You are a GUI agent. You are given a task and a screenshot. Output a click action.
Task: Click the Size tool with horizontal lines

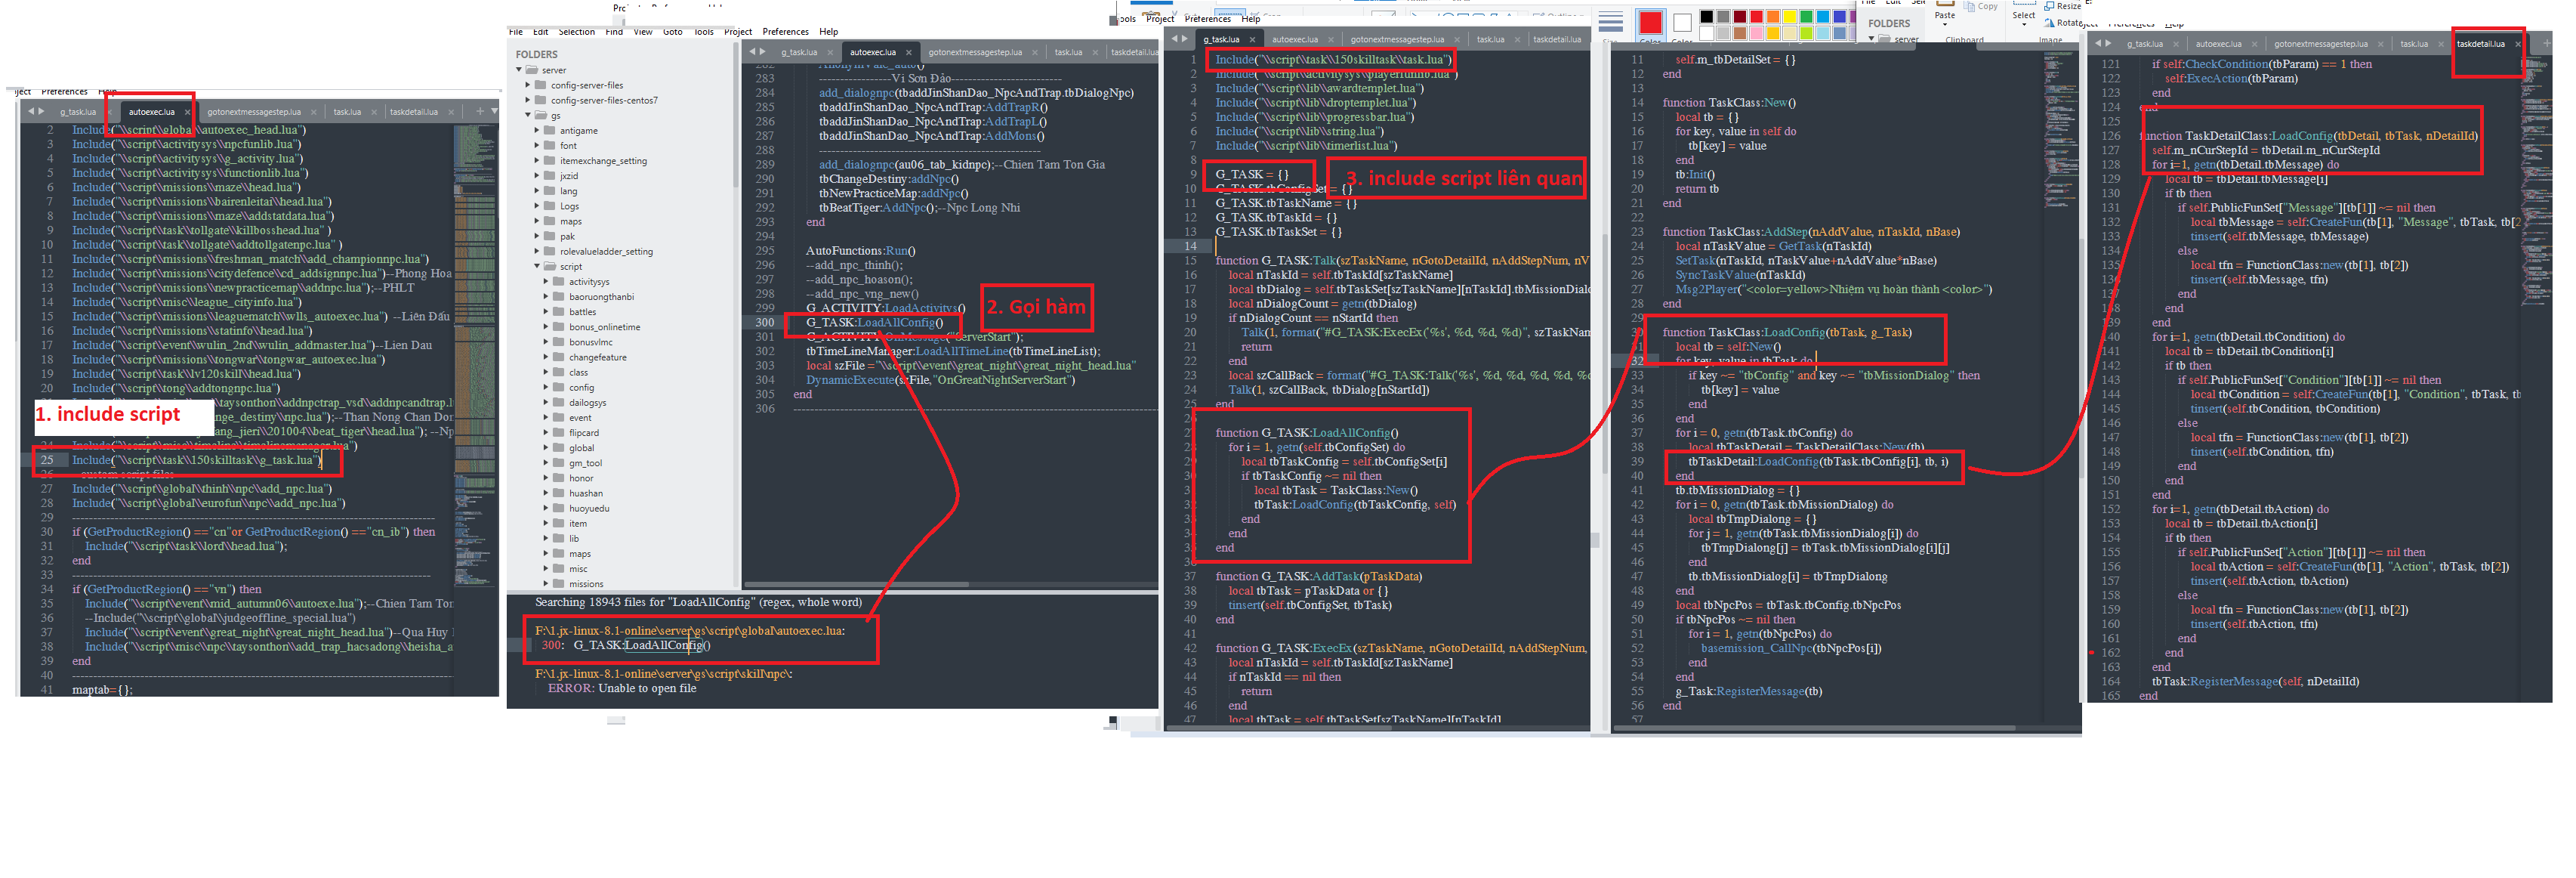(1611, 21)
